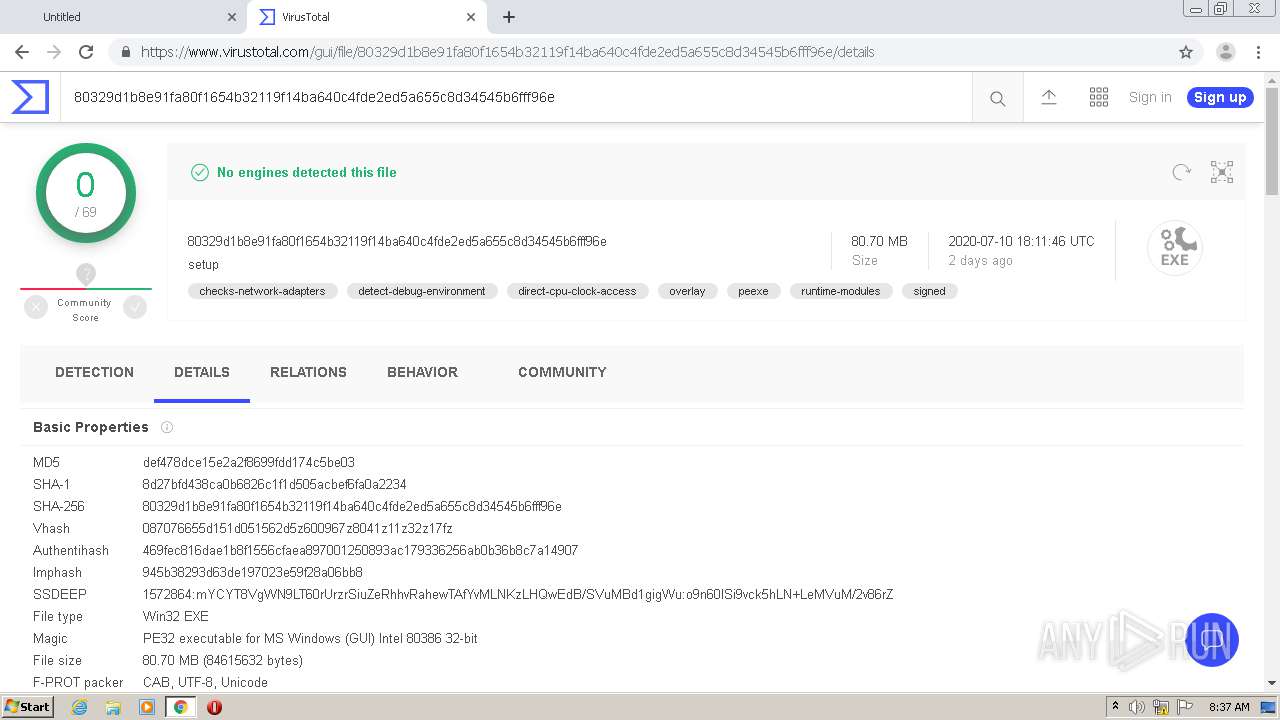Close the VirusTotal tab
1280x720 pixels.
[x=471, y=17]
